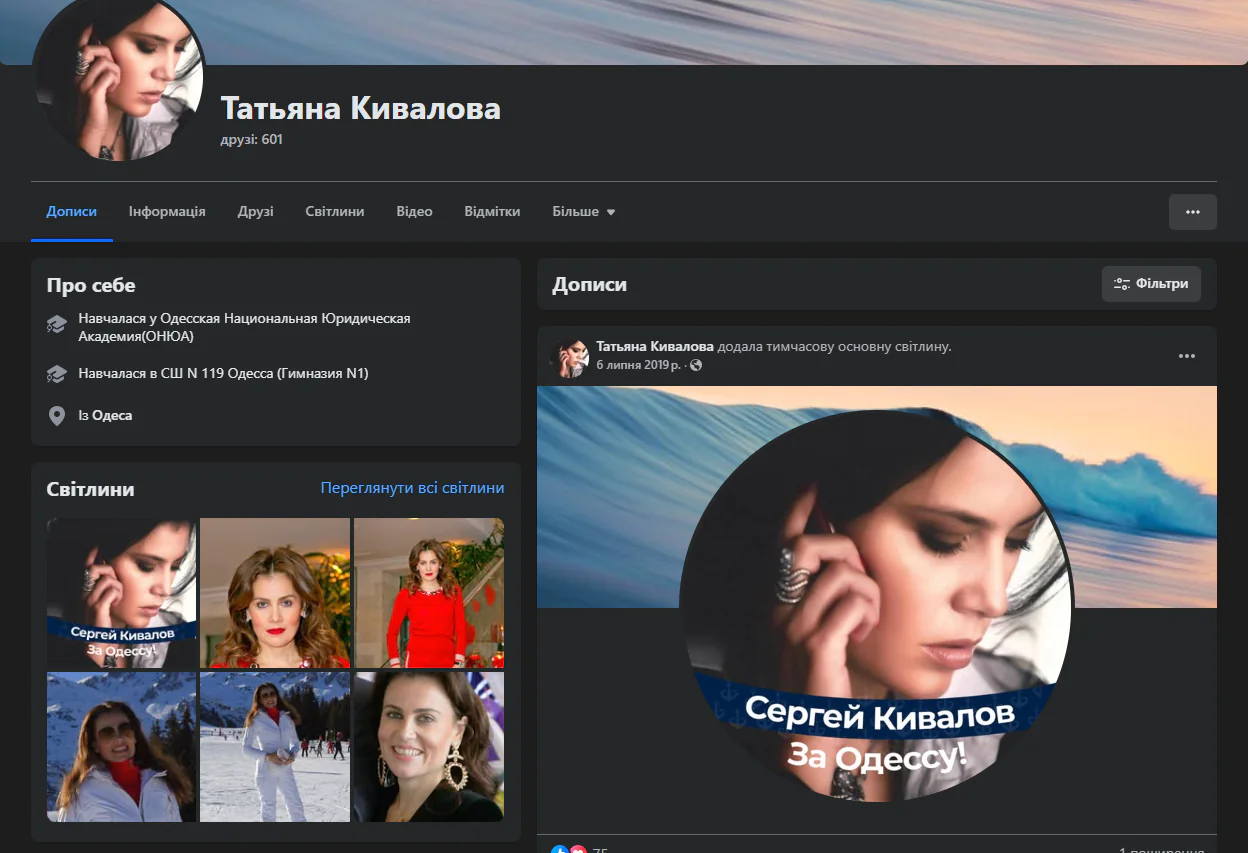Go to the Світлини tab
The width and height of the screenshot is (1248, 853).
[x=334, y=212]
